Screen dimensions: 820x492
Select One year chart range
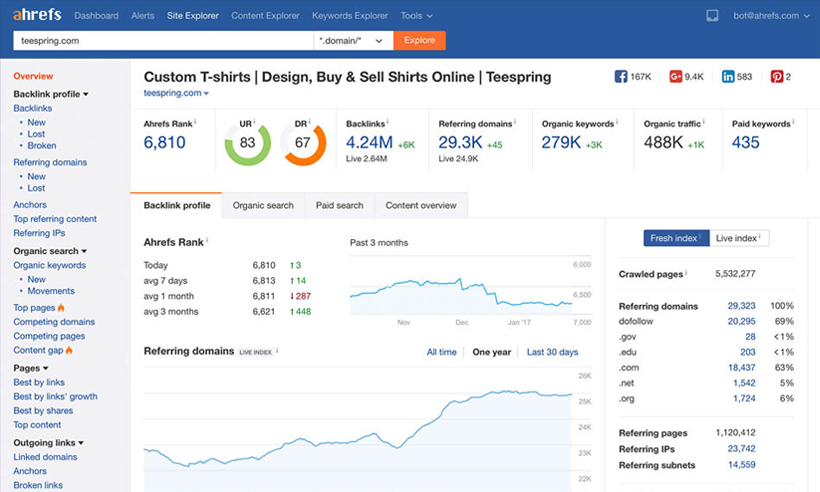point(492,352)
